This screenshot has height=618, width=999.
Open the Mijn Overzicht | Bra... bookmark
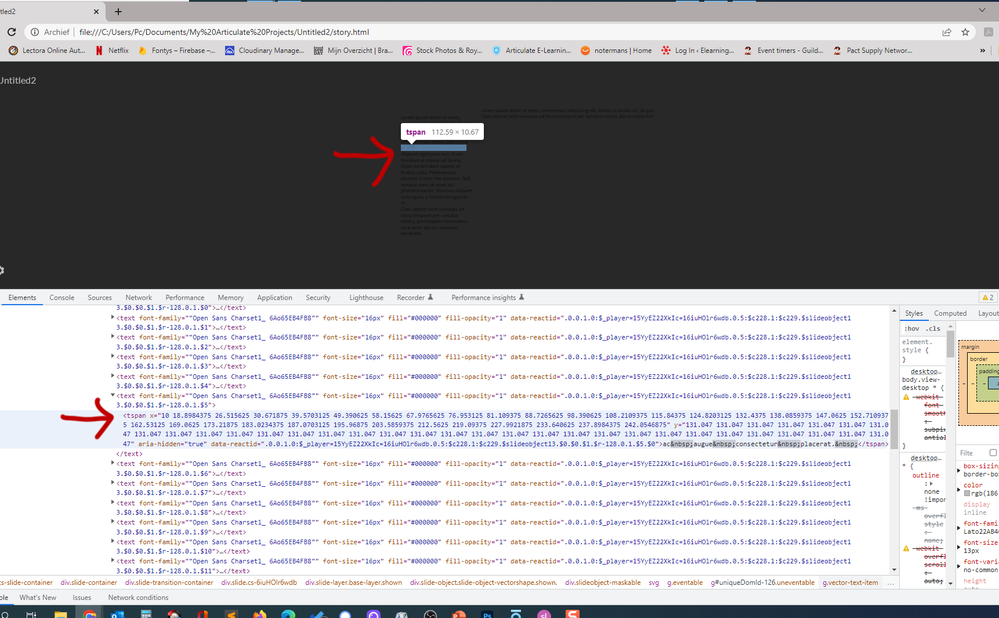coord(354,50)
